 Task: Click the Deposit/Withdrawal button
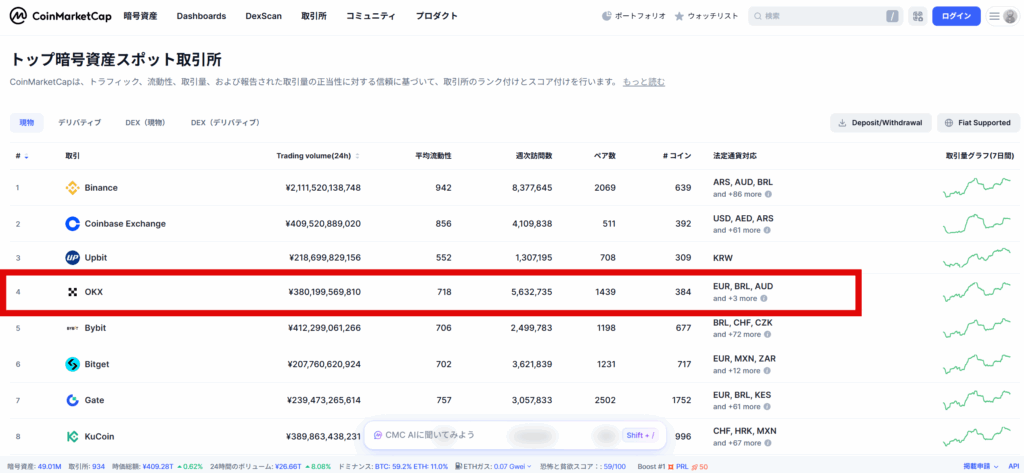point(880,123)
